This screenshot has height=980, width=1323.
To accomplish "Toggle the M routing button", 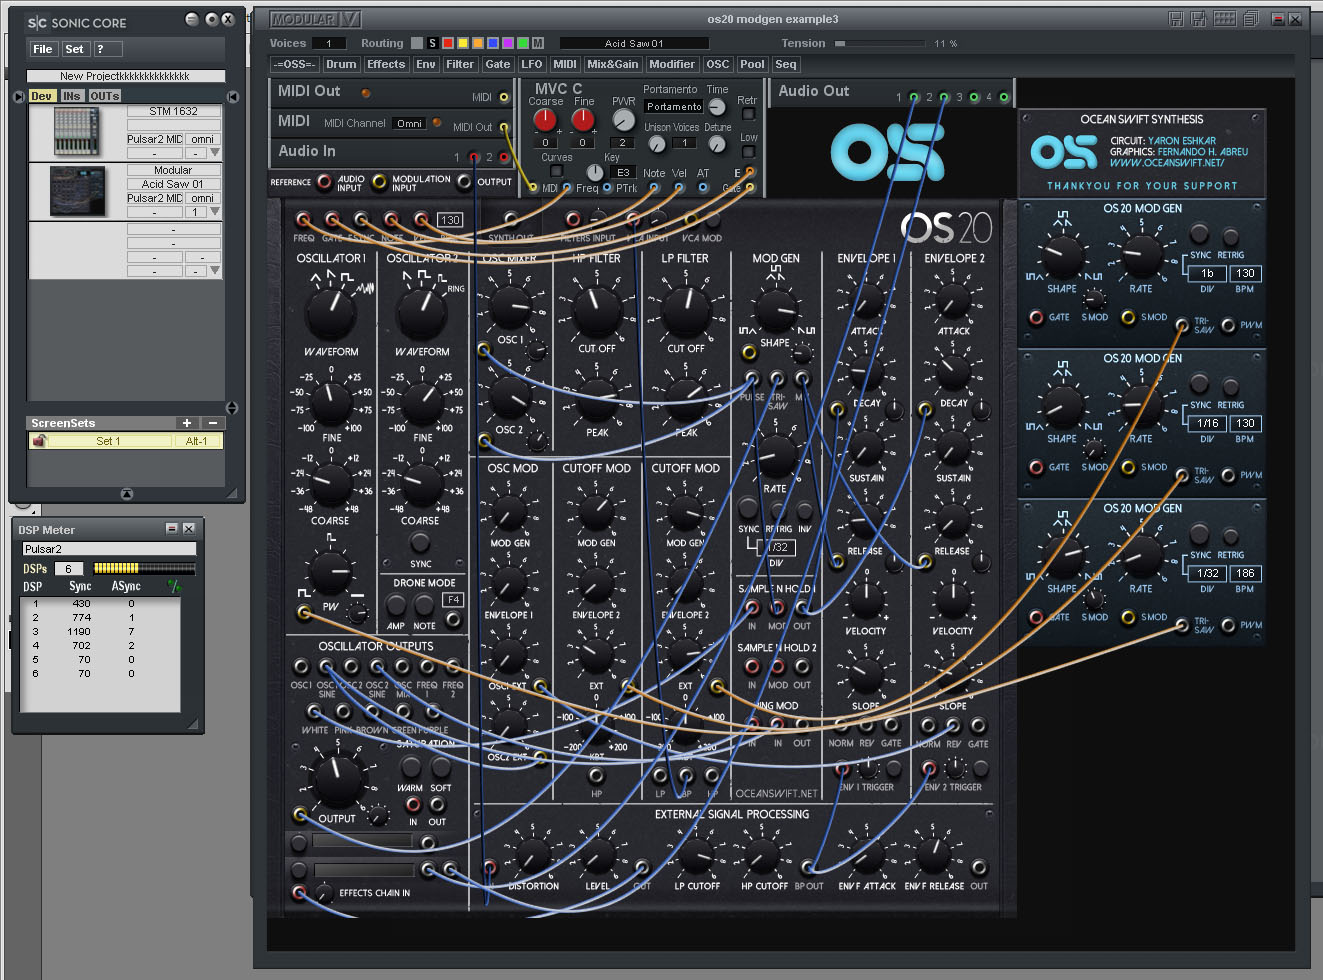I will click(538, 43).
